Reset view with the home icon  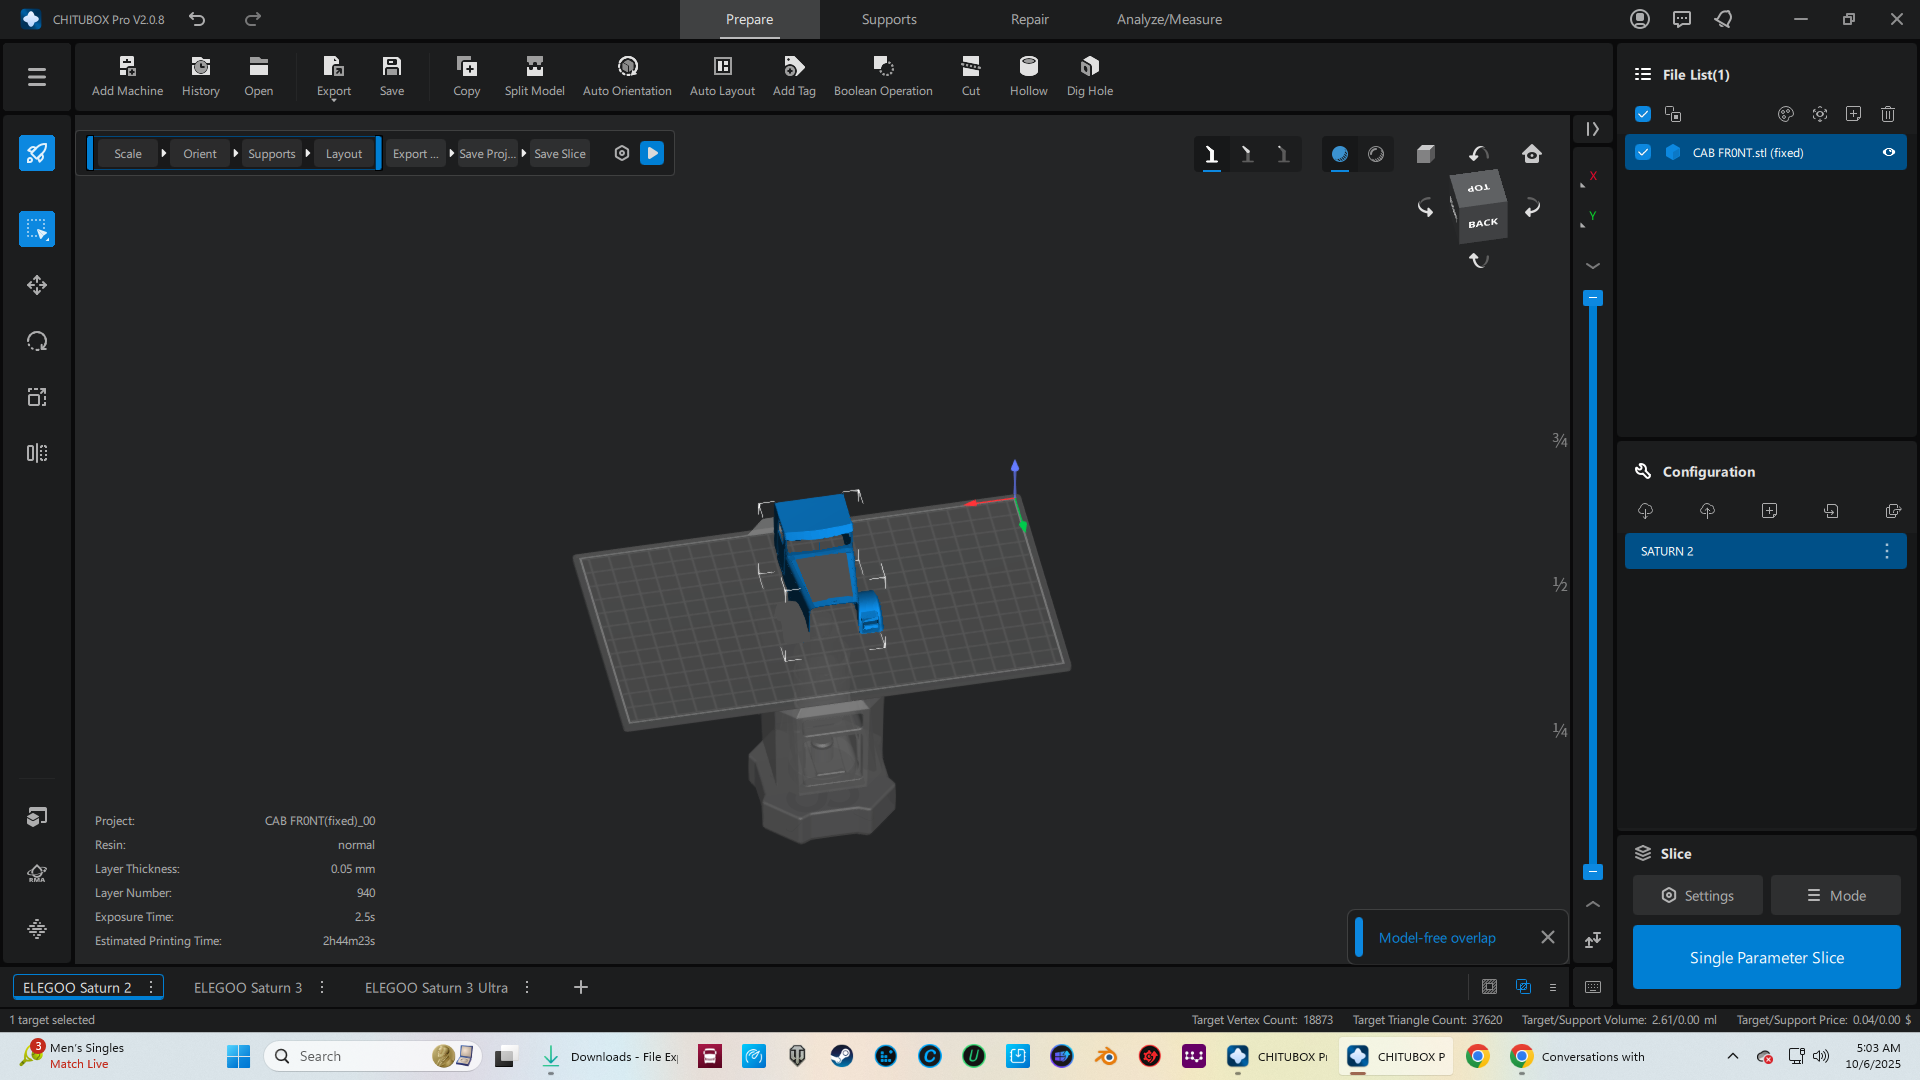coord(1531,154)
